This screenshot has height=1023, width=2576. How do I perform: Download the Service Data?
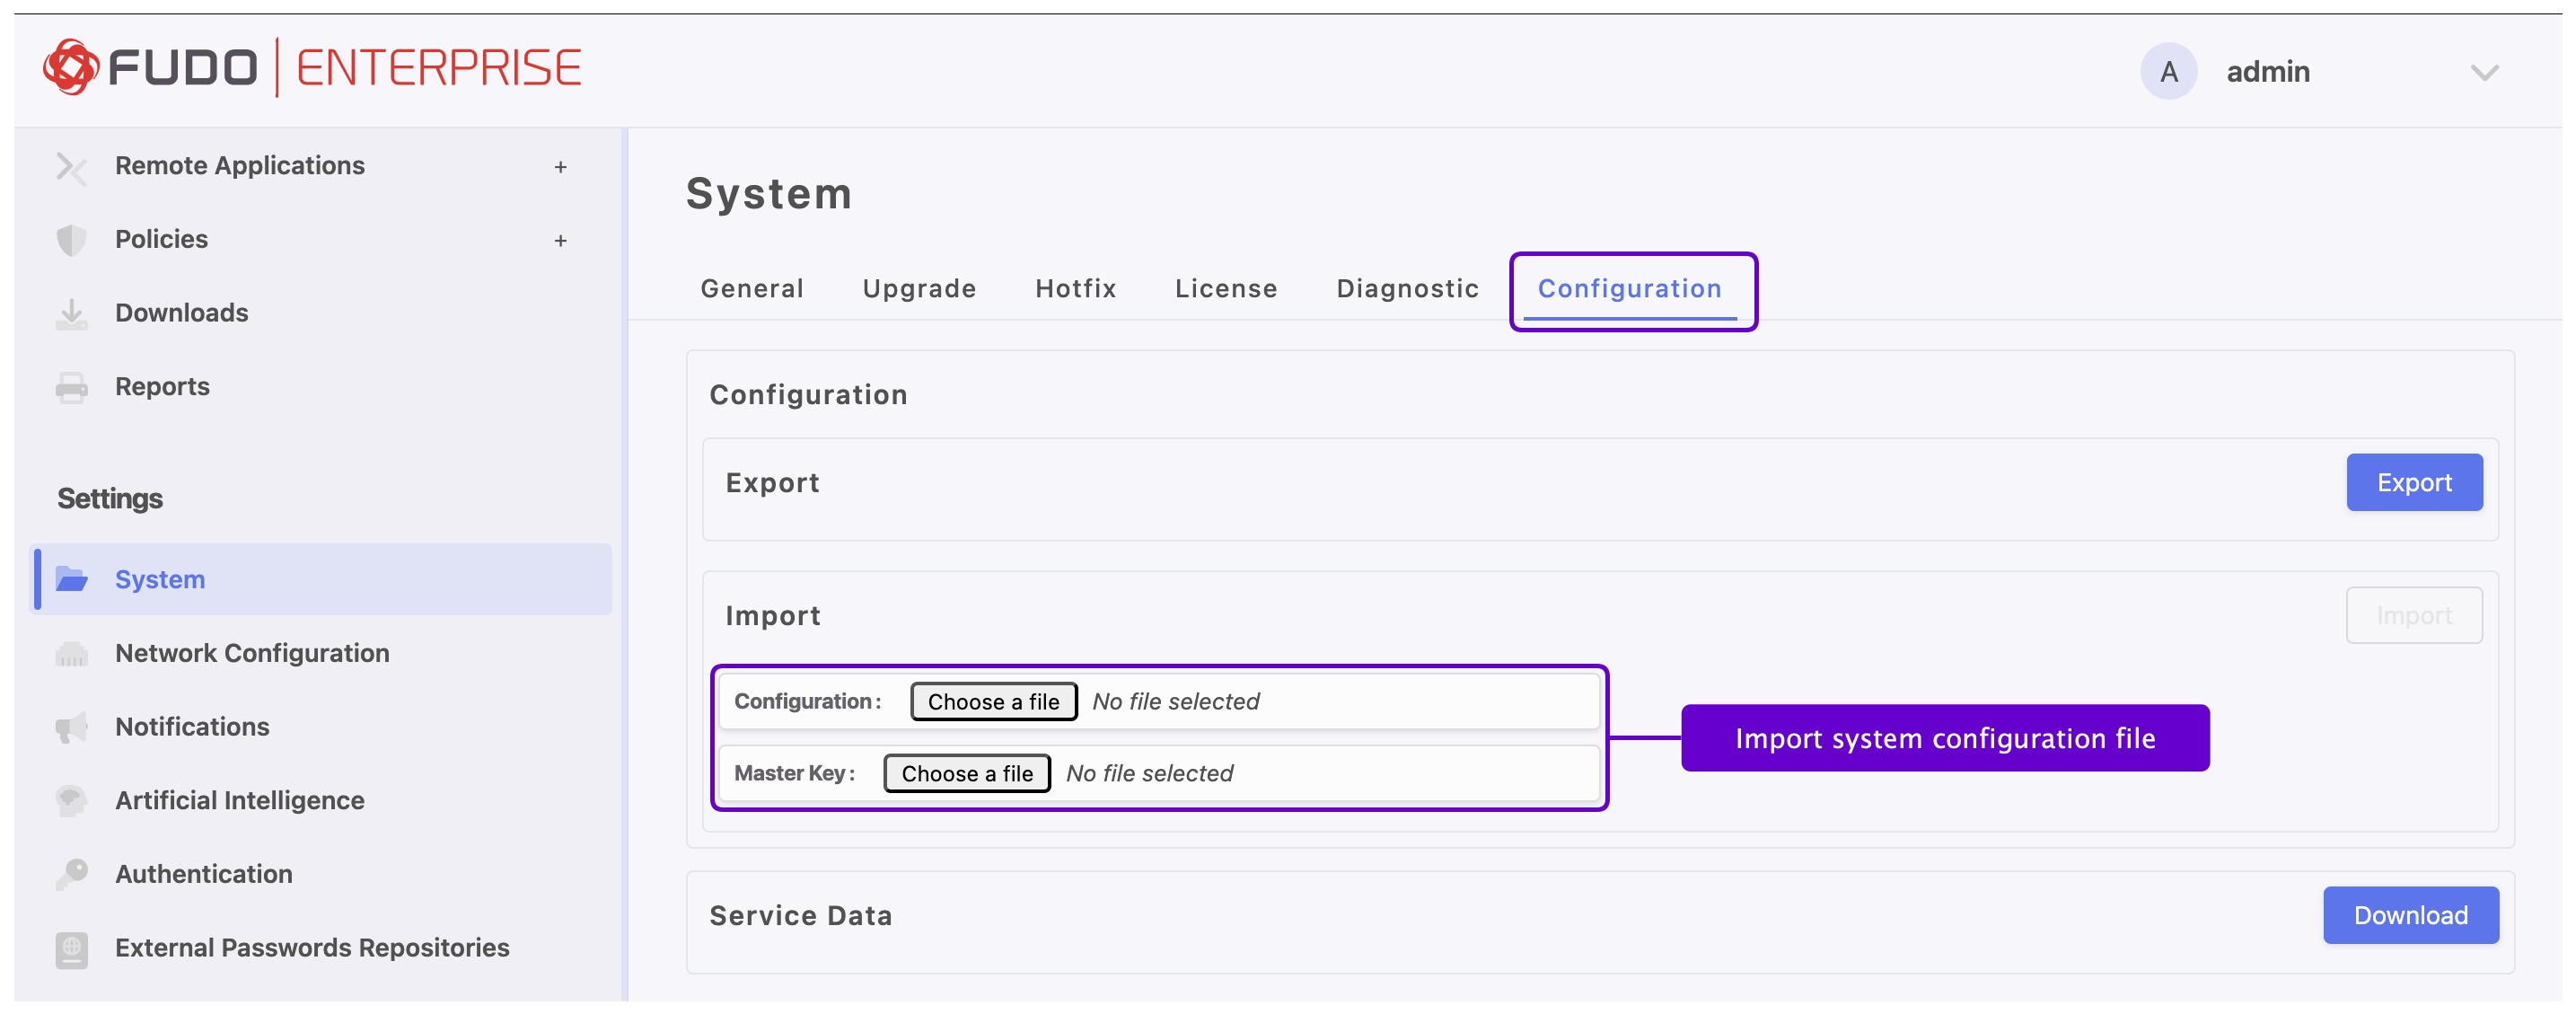pyautogui.click(x=2410, y=915)
